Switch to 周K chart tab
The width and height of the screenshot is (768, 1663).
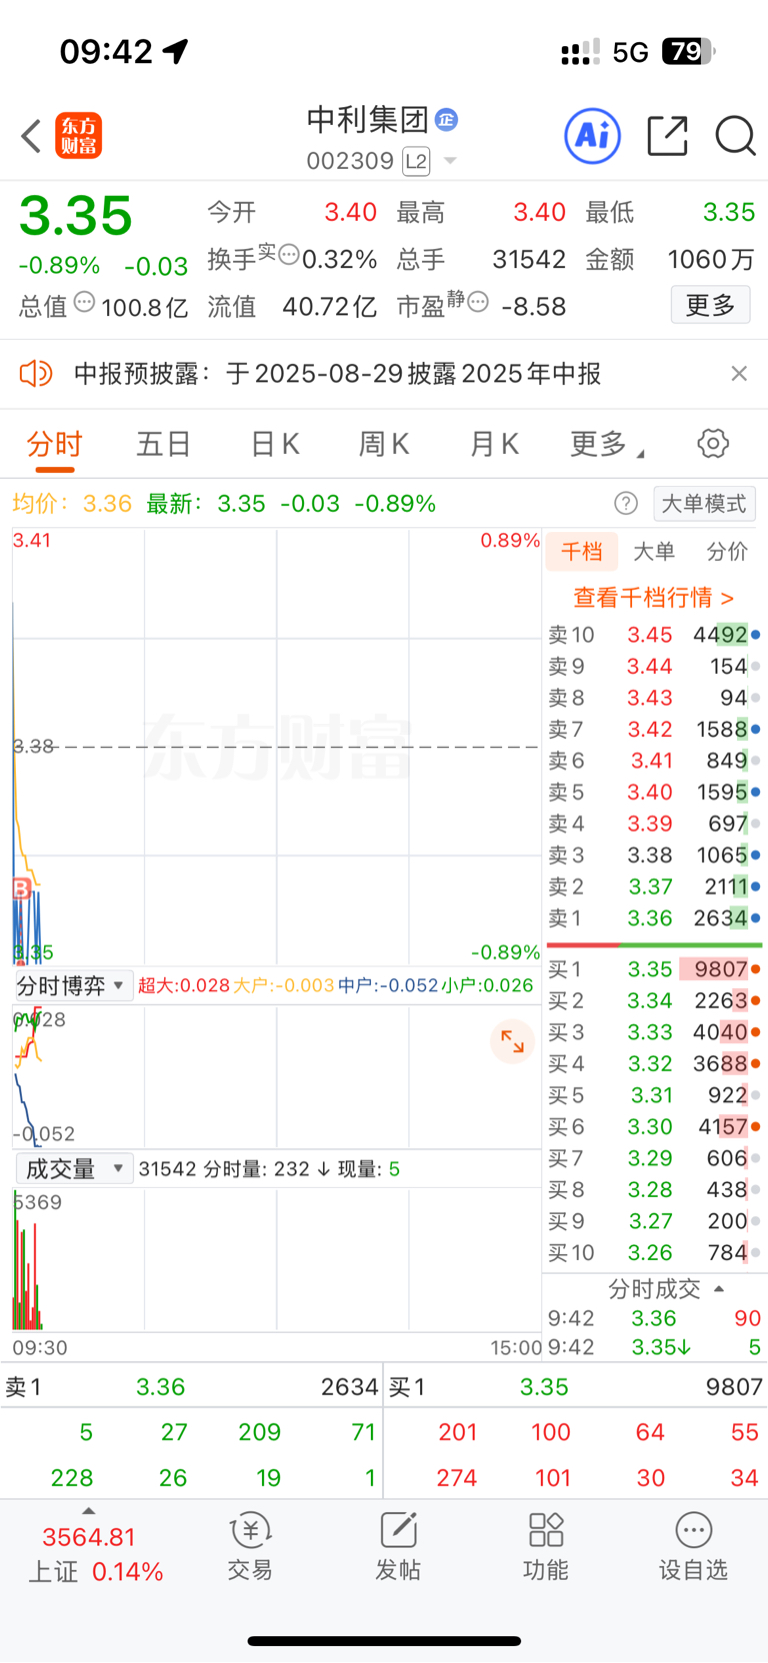[x=384, y=444]
